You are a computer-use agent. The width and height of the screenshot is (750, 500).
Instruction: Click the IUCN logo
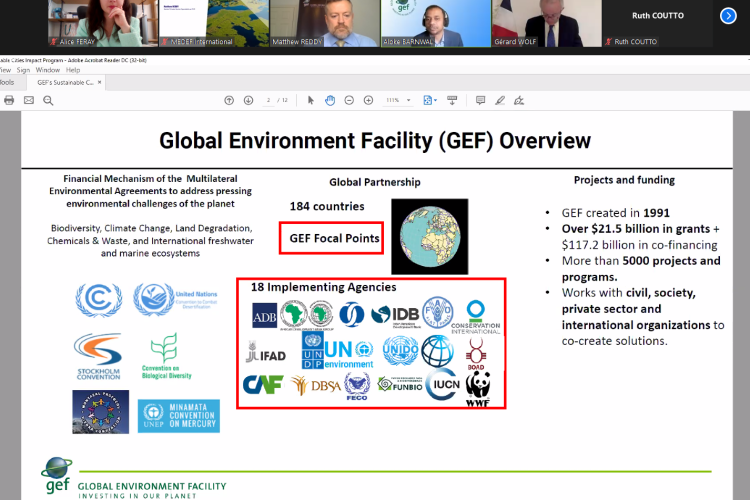pos(443,384)
